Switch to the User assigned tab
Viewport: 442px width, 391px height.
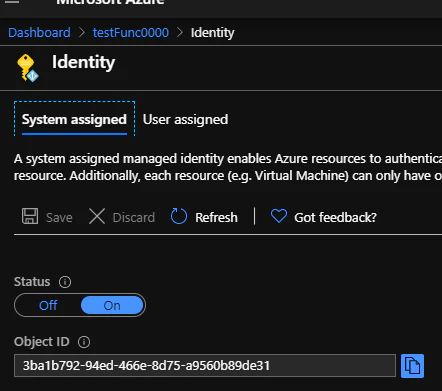185,119
